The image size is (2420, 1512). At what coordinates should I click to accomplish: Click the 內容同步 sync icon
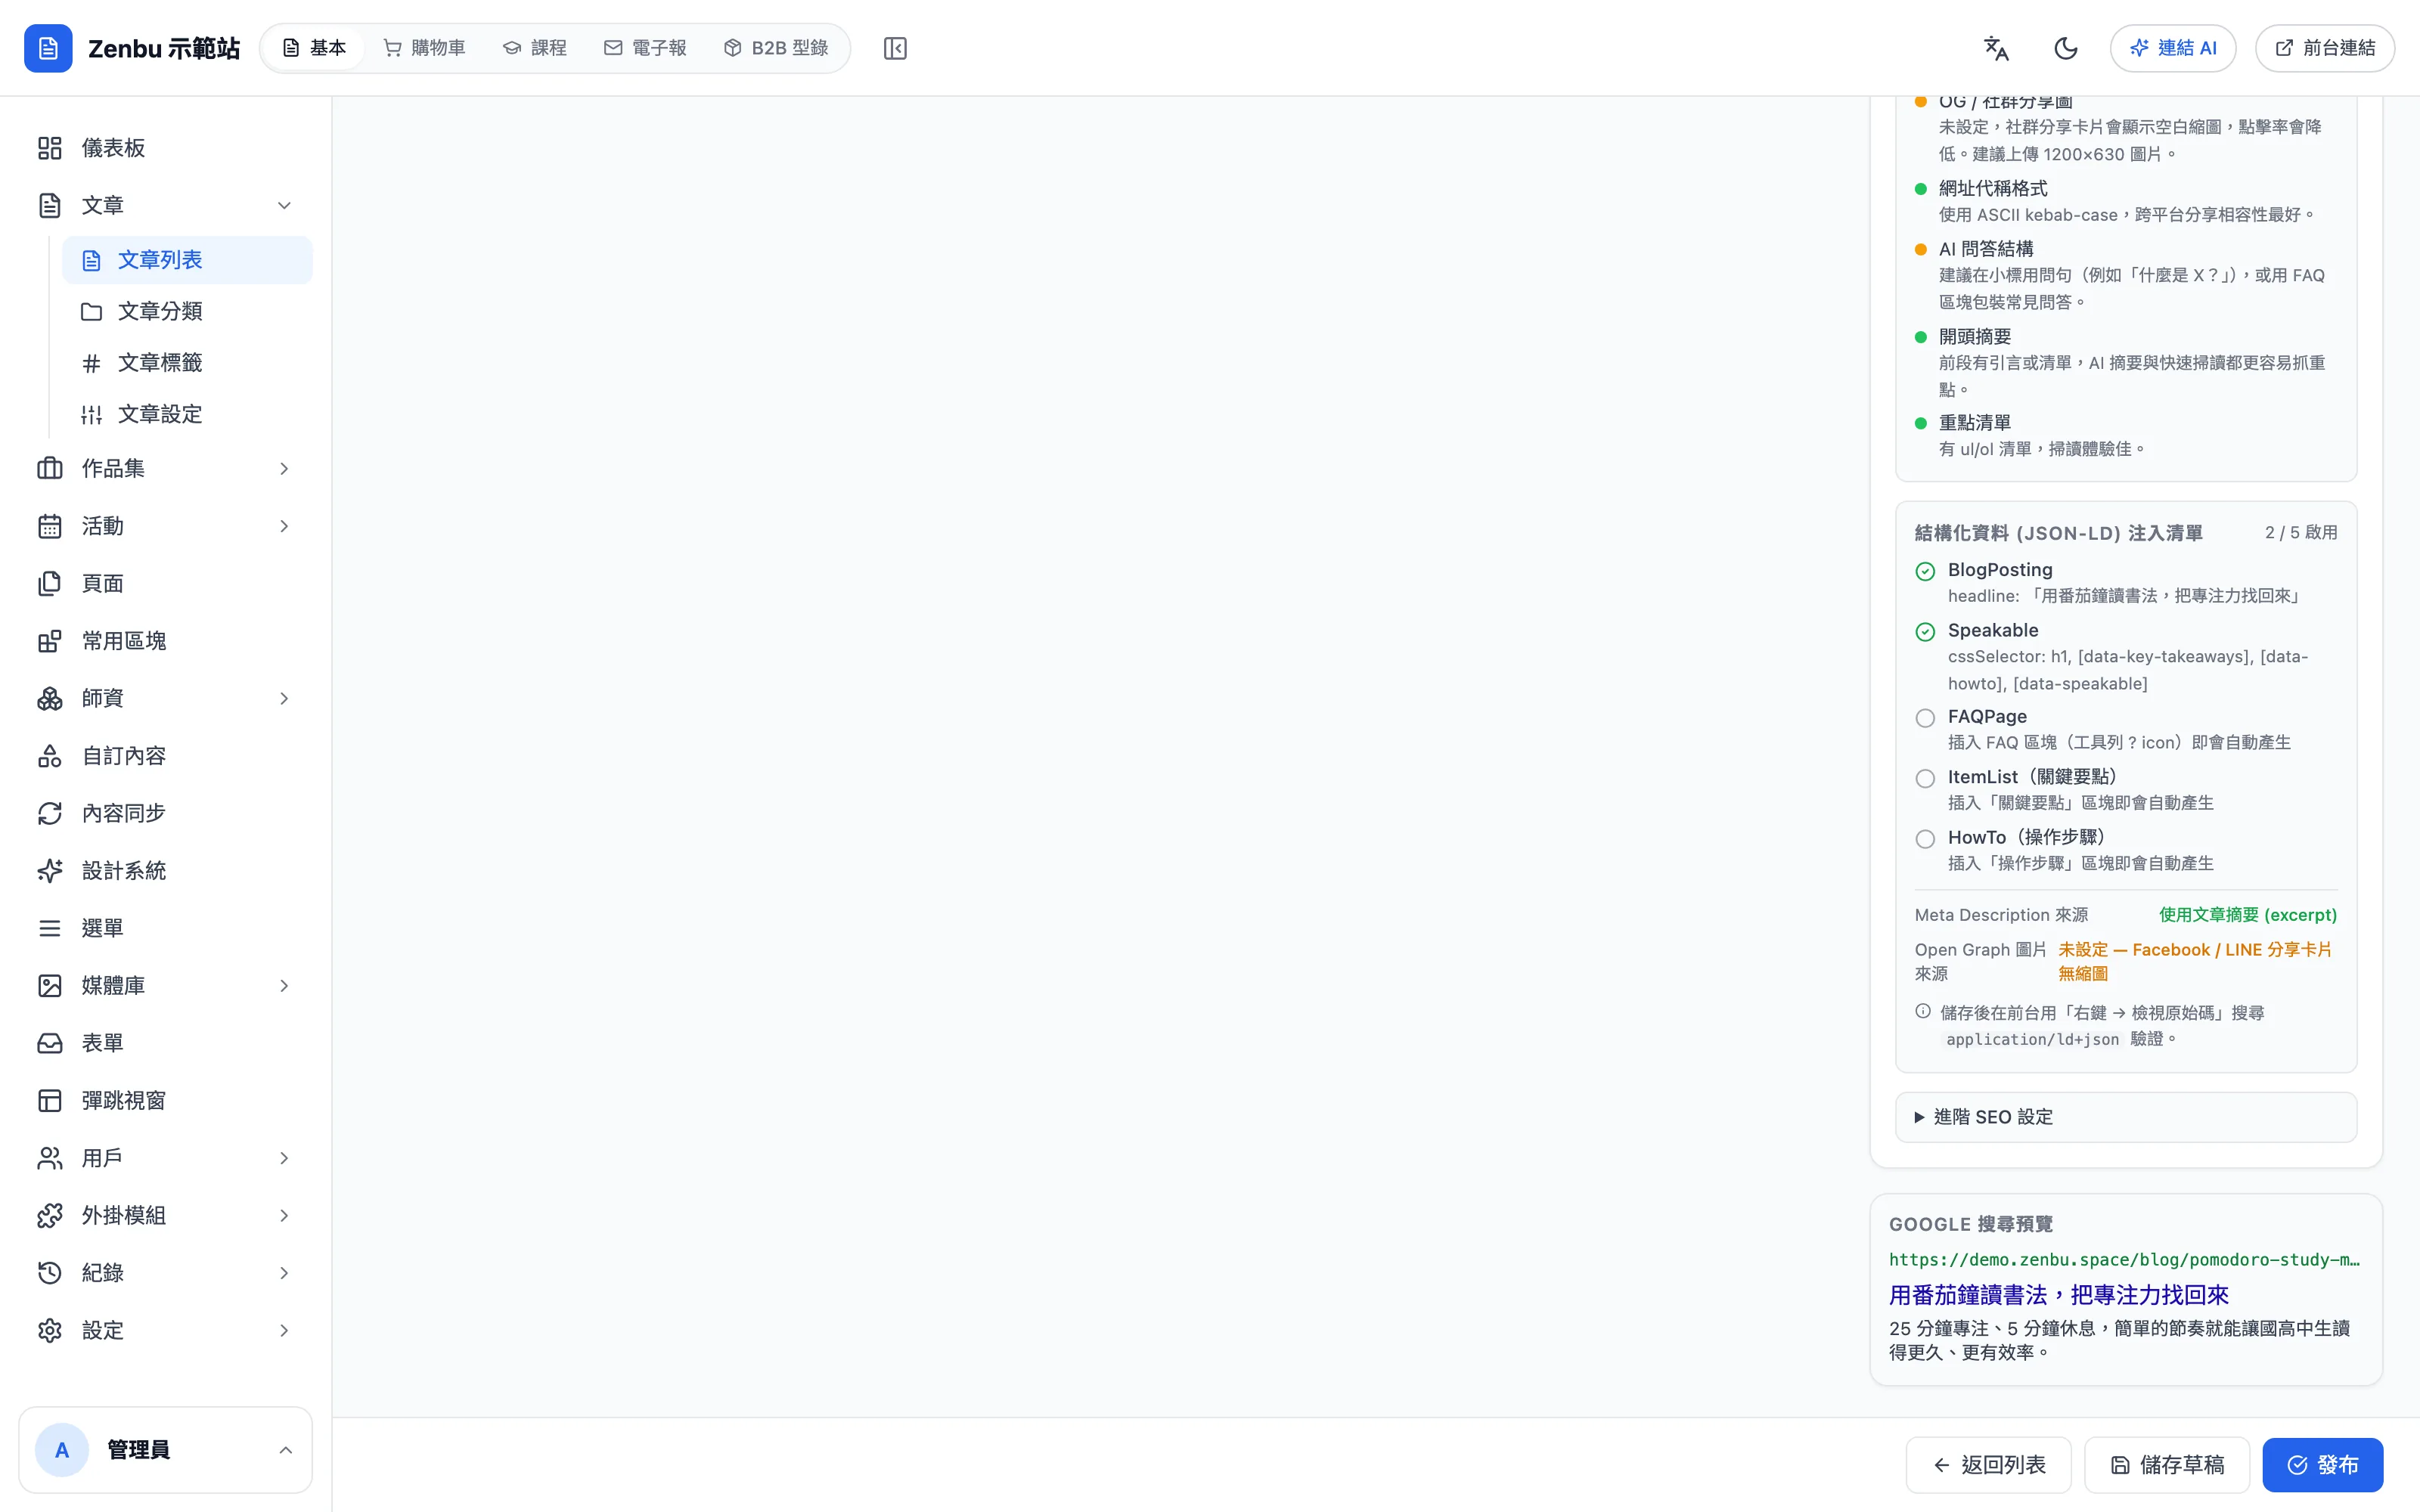(x=50, y=813)
